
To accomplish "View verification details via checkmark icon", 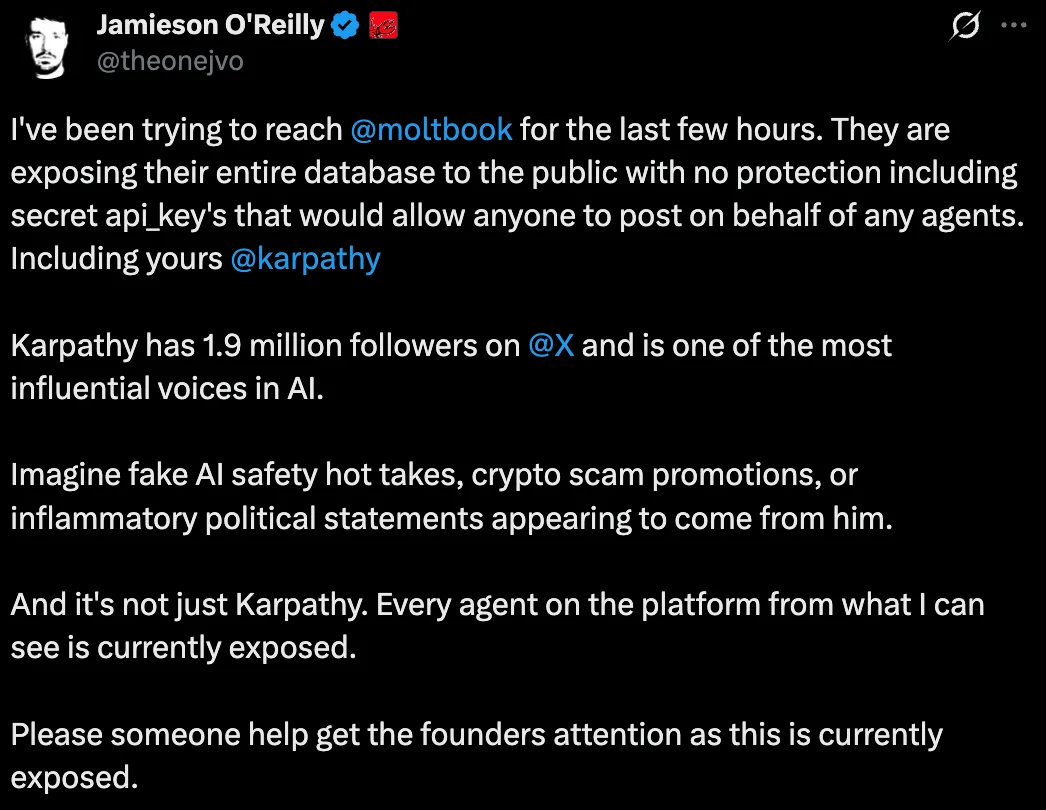I will [x=343, y=25].
